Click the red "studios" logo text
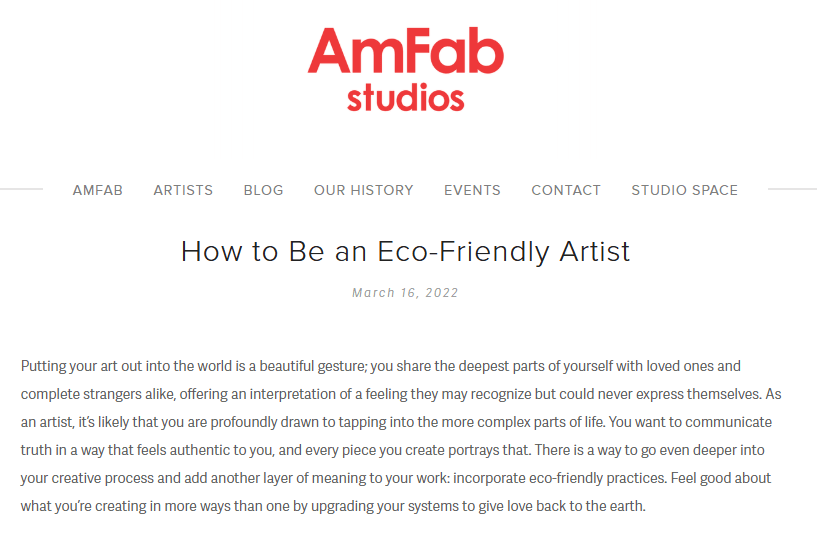817x540 pixels. [x=405, y=98]
